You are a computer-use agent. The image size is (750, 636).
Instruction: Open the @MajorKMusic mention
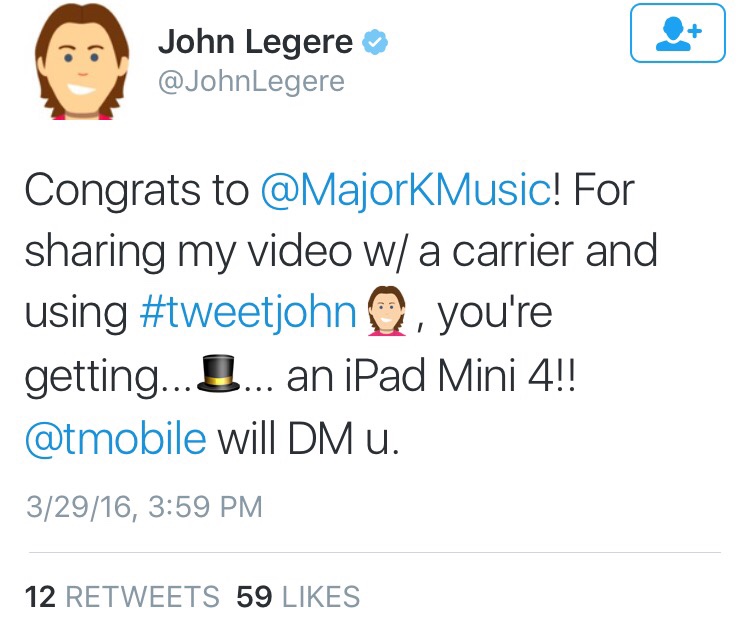(407, 191)
